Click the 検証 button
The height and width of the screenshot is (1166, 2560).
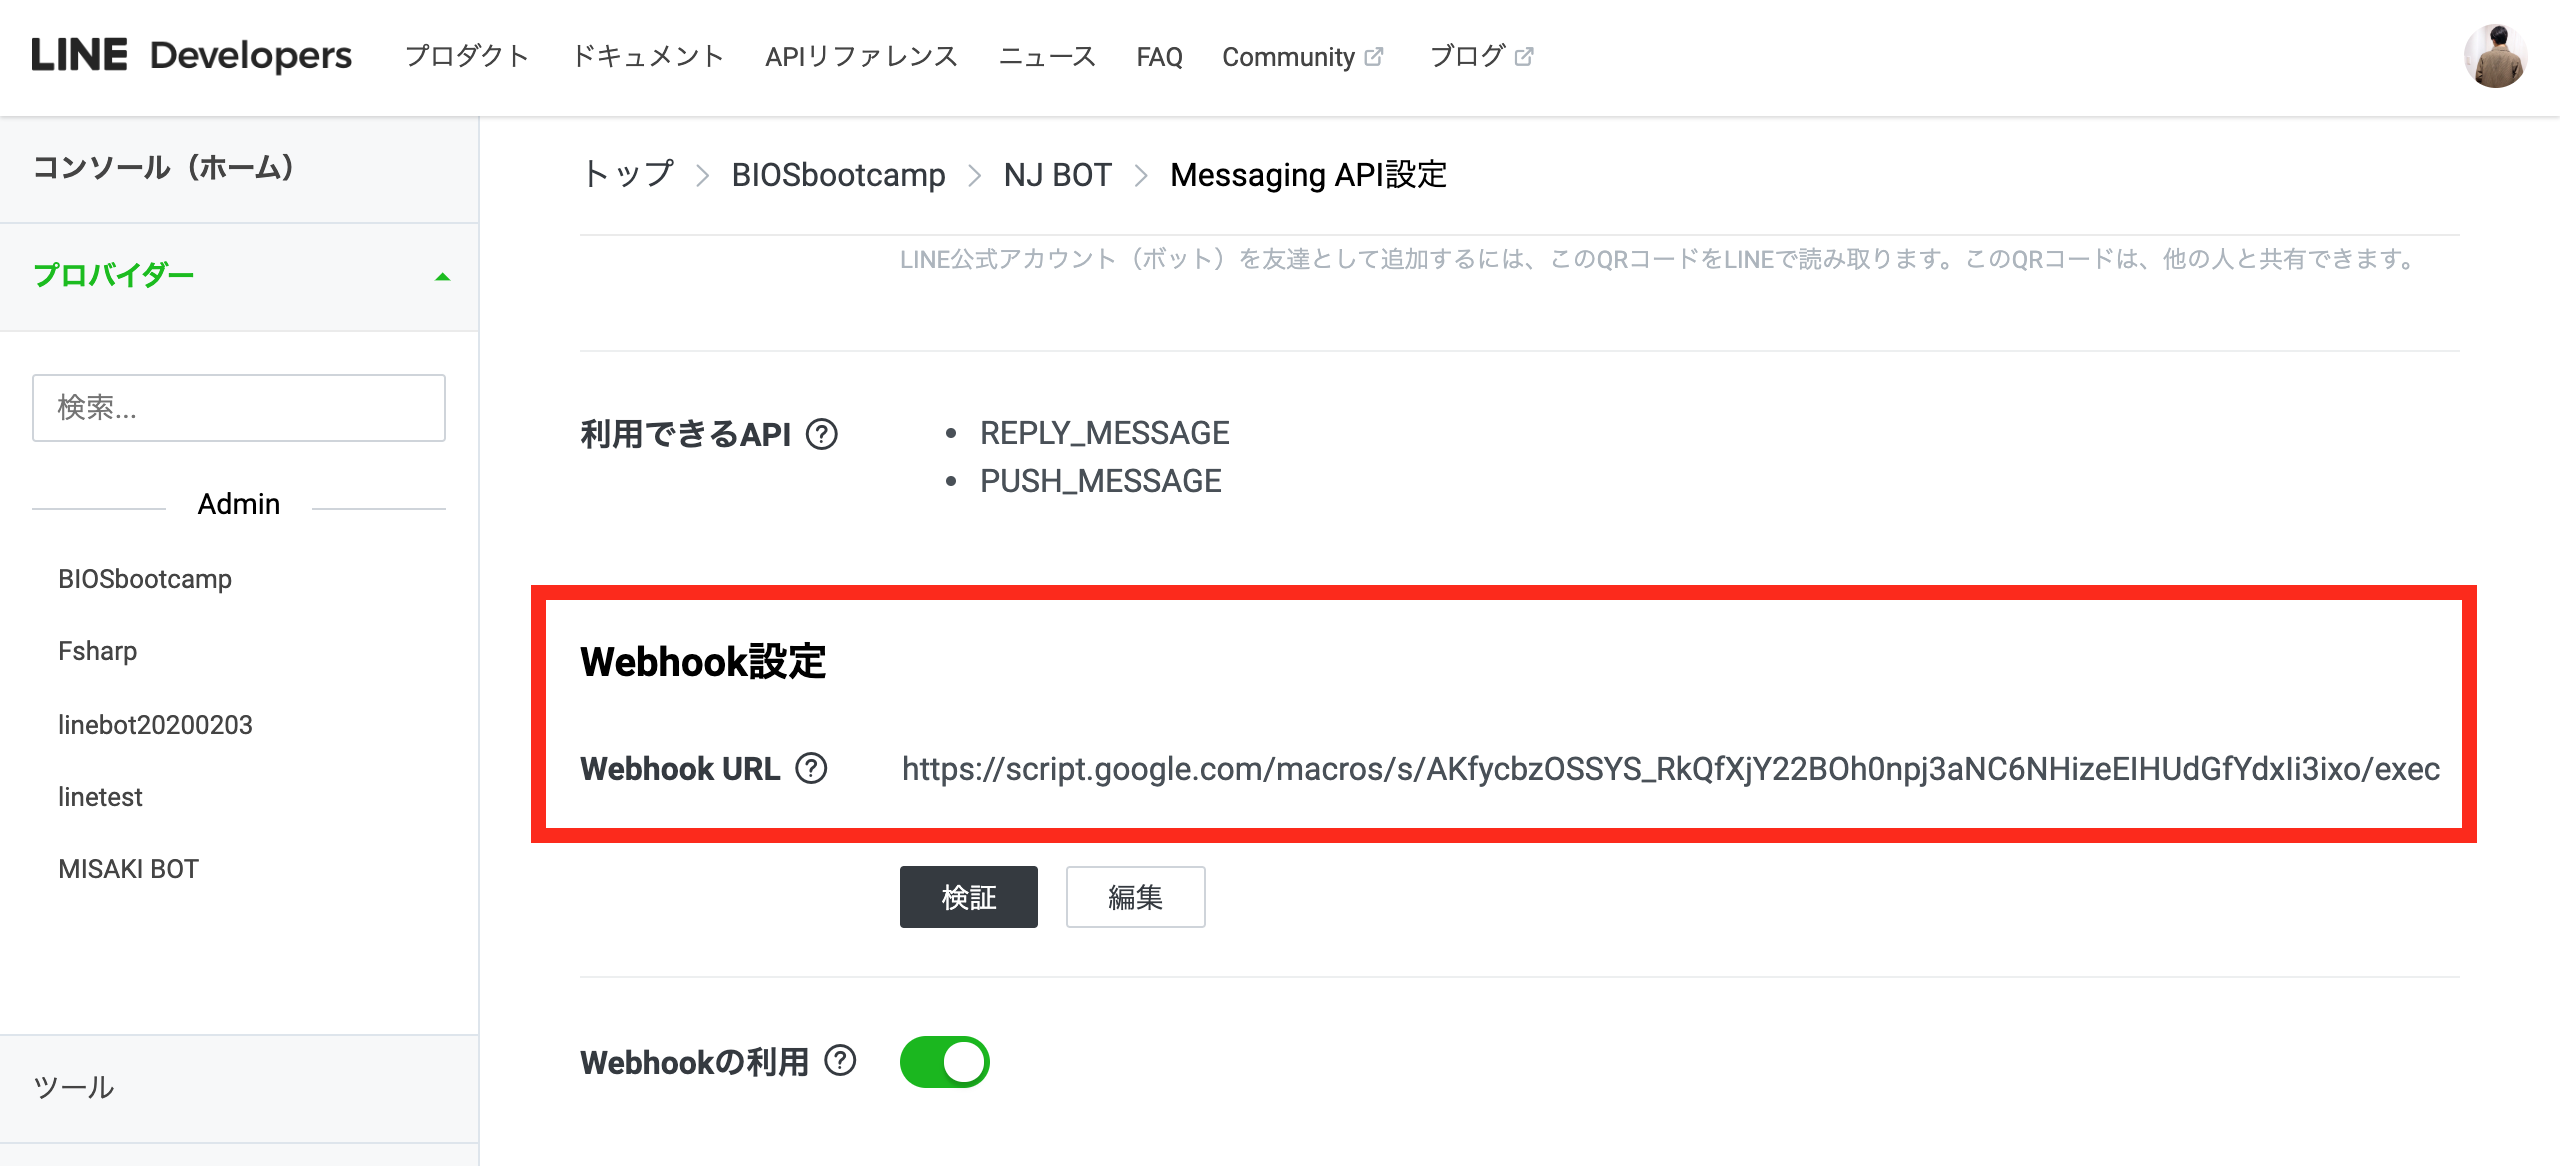[968, 897]
